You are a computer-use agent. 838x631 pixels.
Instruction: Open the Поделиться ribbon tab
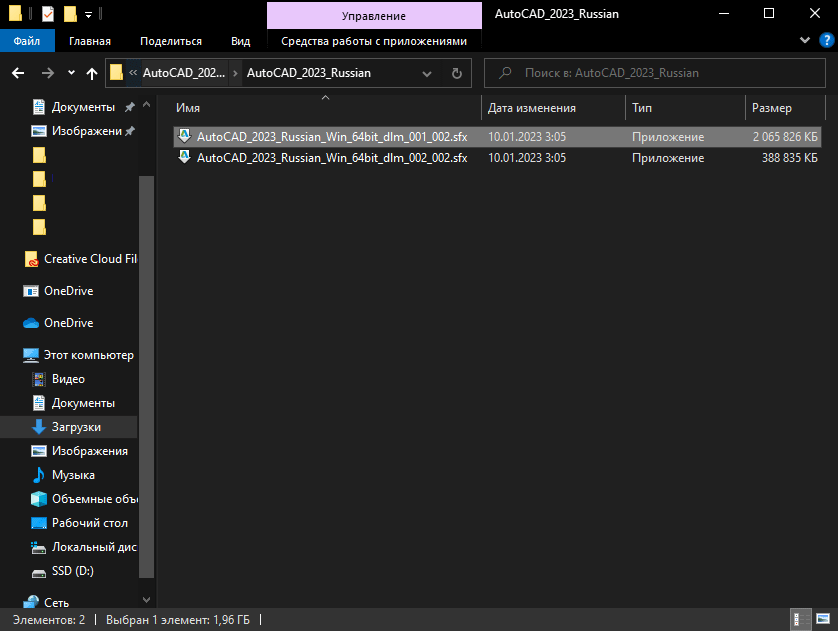171,41
